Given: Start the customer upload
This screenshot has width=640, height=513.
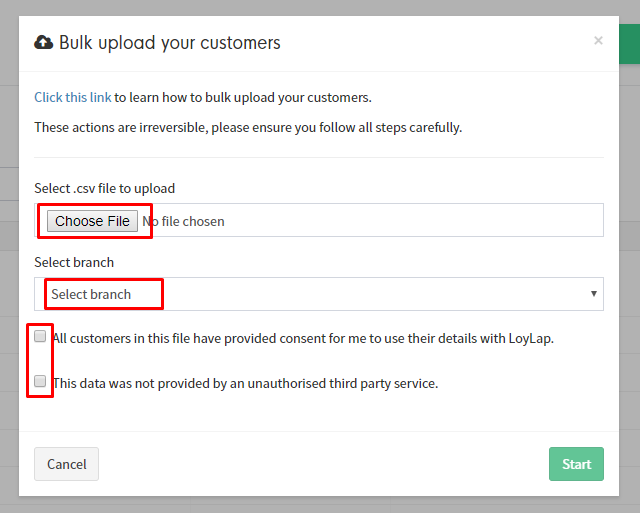Looking at the screenshot, I should click(576, 464).
